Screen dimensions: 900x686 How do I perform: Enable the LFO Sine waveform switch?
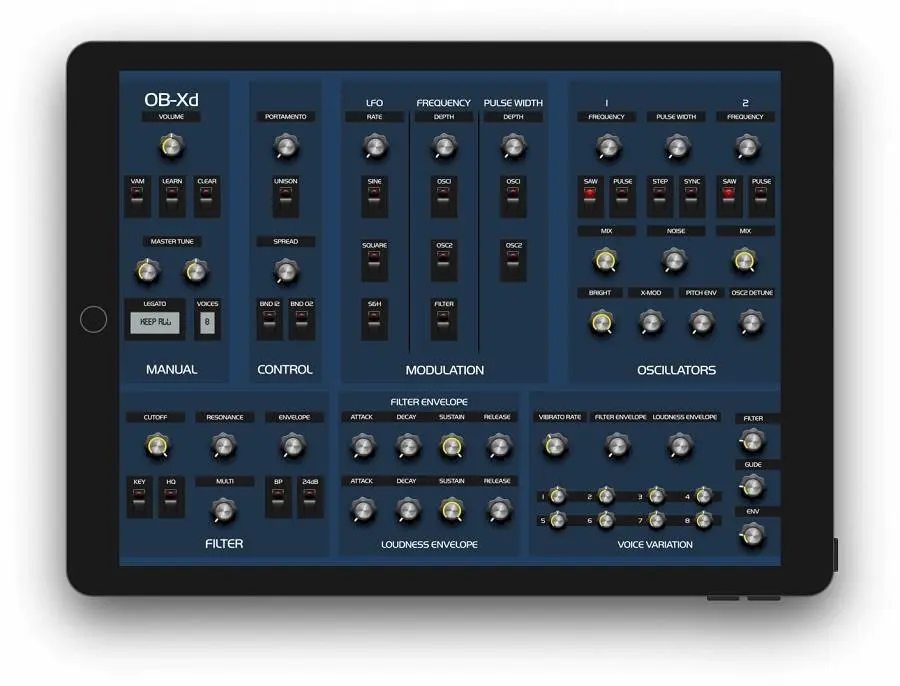click(374, 197)
